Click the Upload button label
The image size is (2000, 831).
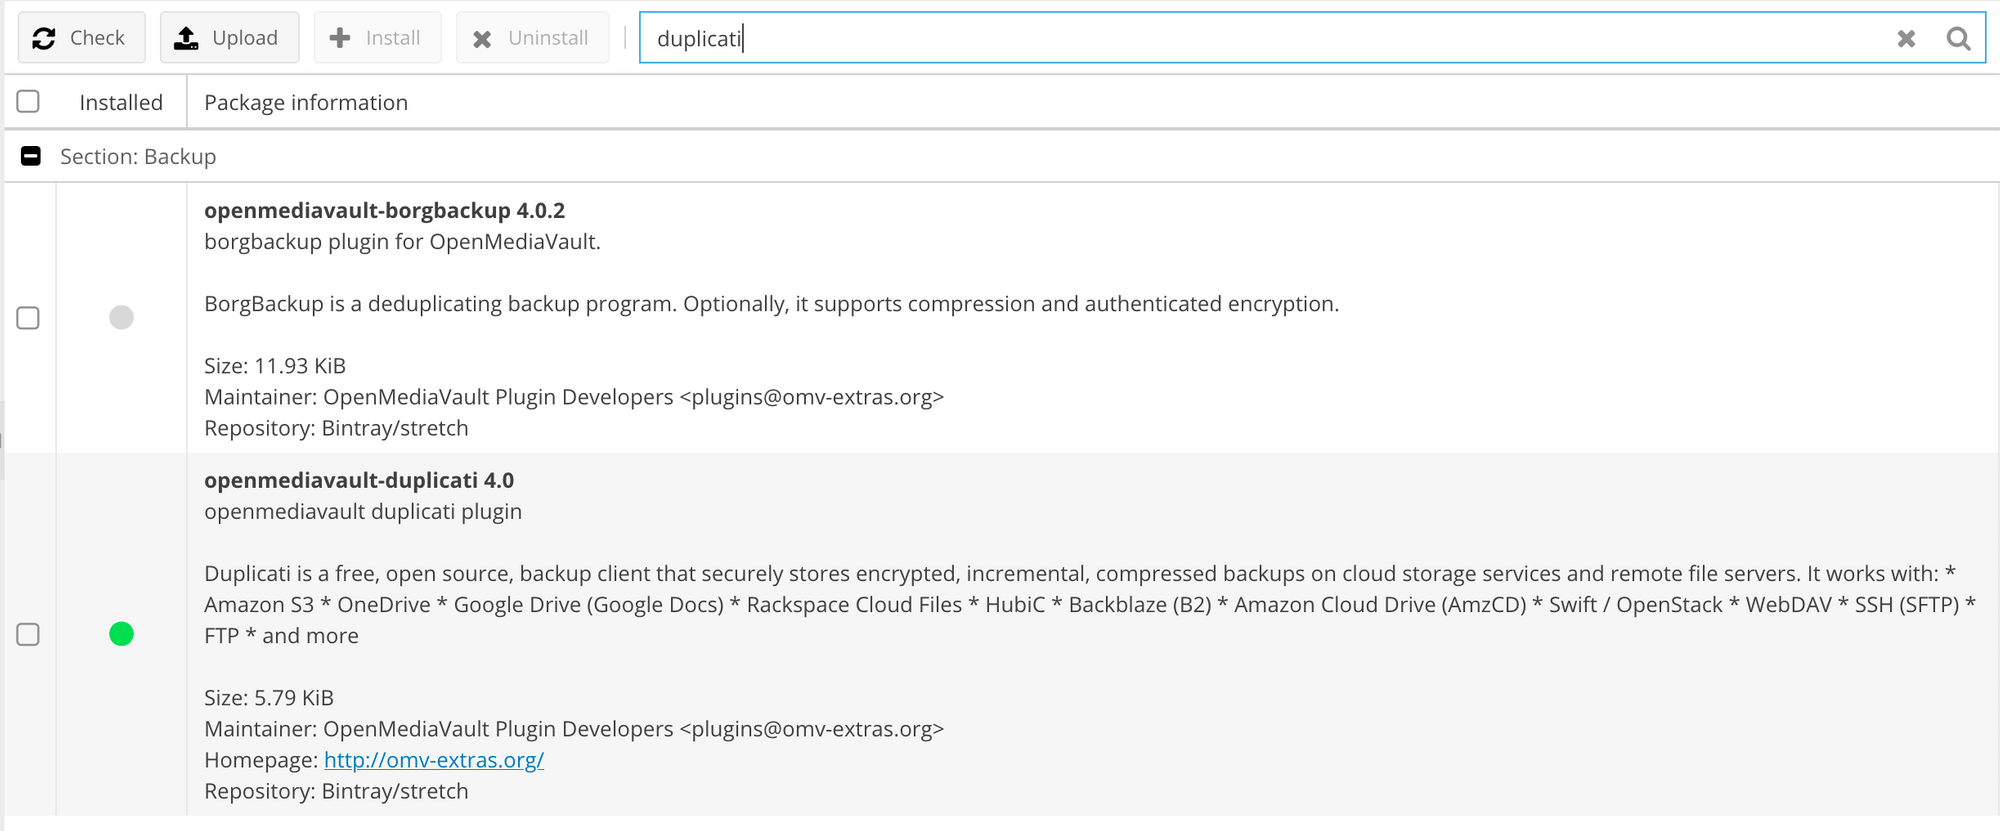coord(245,38)
